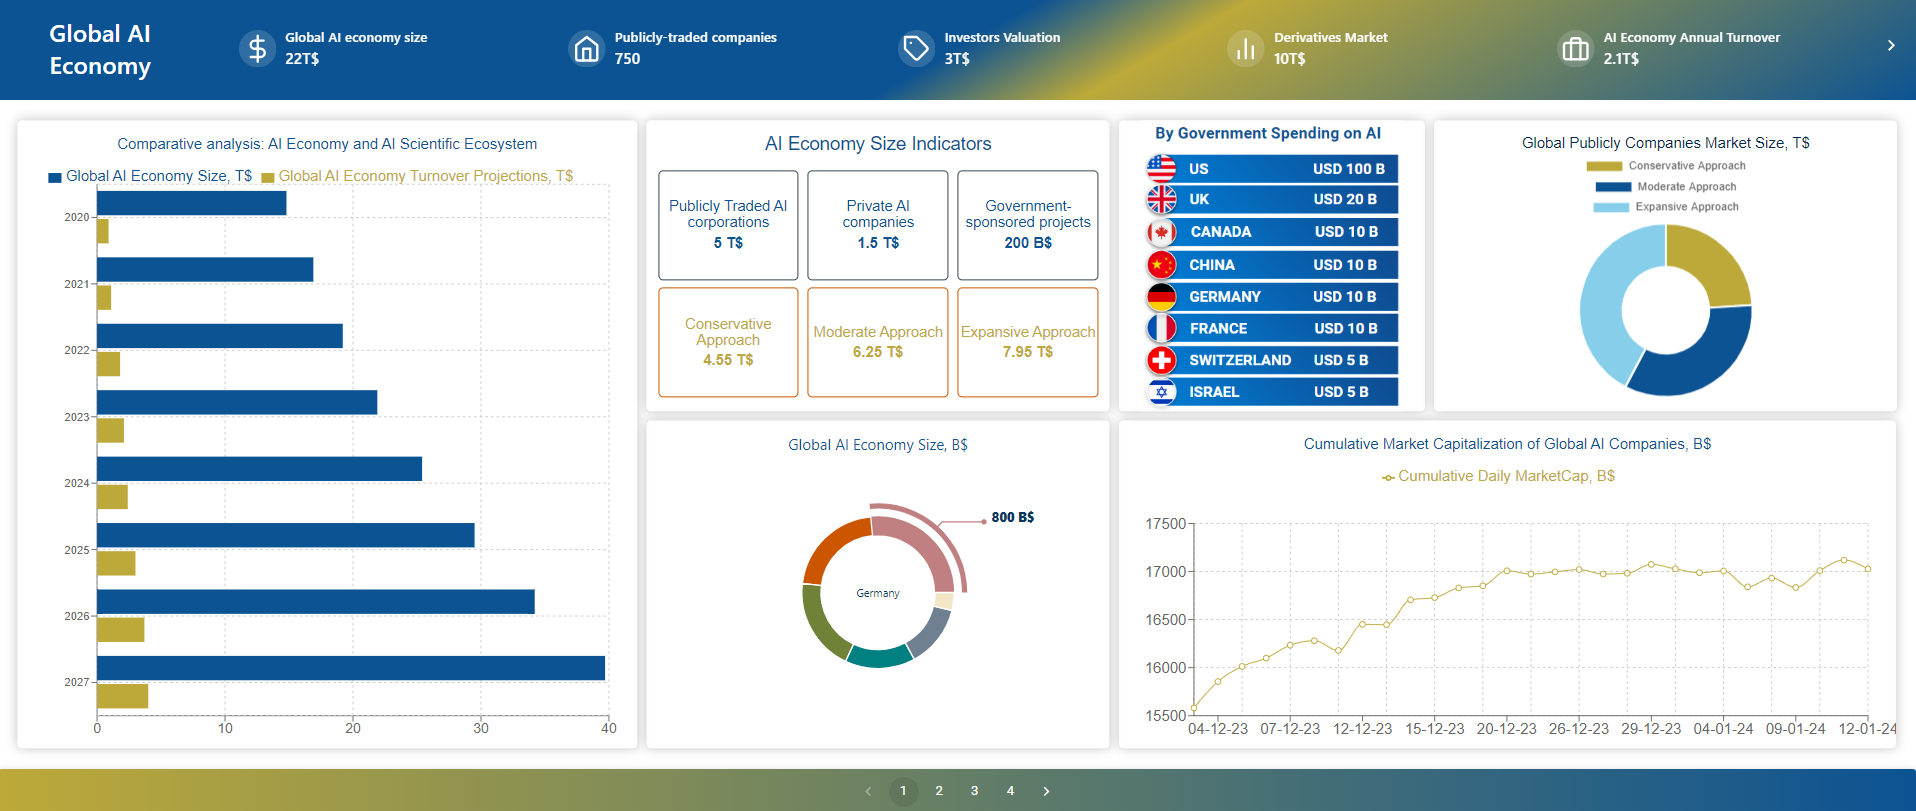Click the dollar sign icon in header

click(x=257, y=48)
